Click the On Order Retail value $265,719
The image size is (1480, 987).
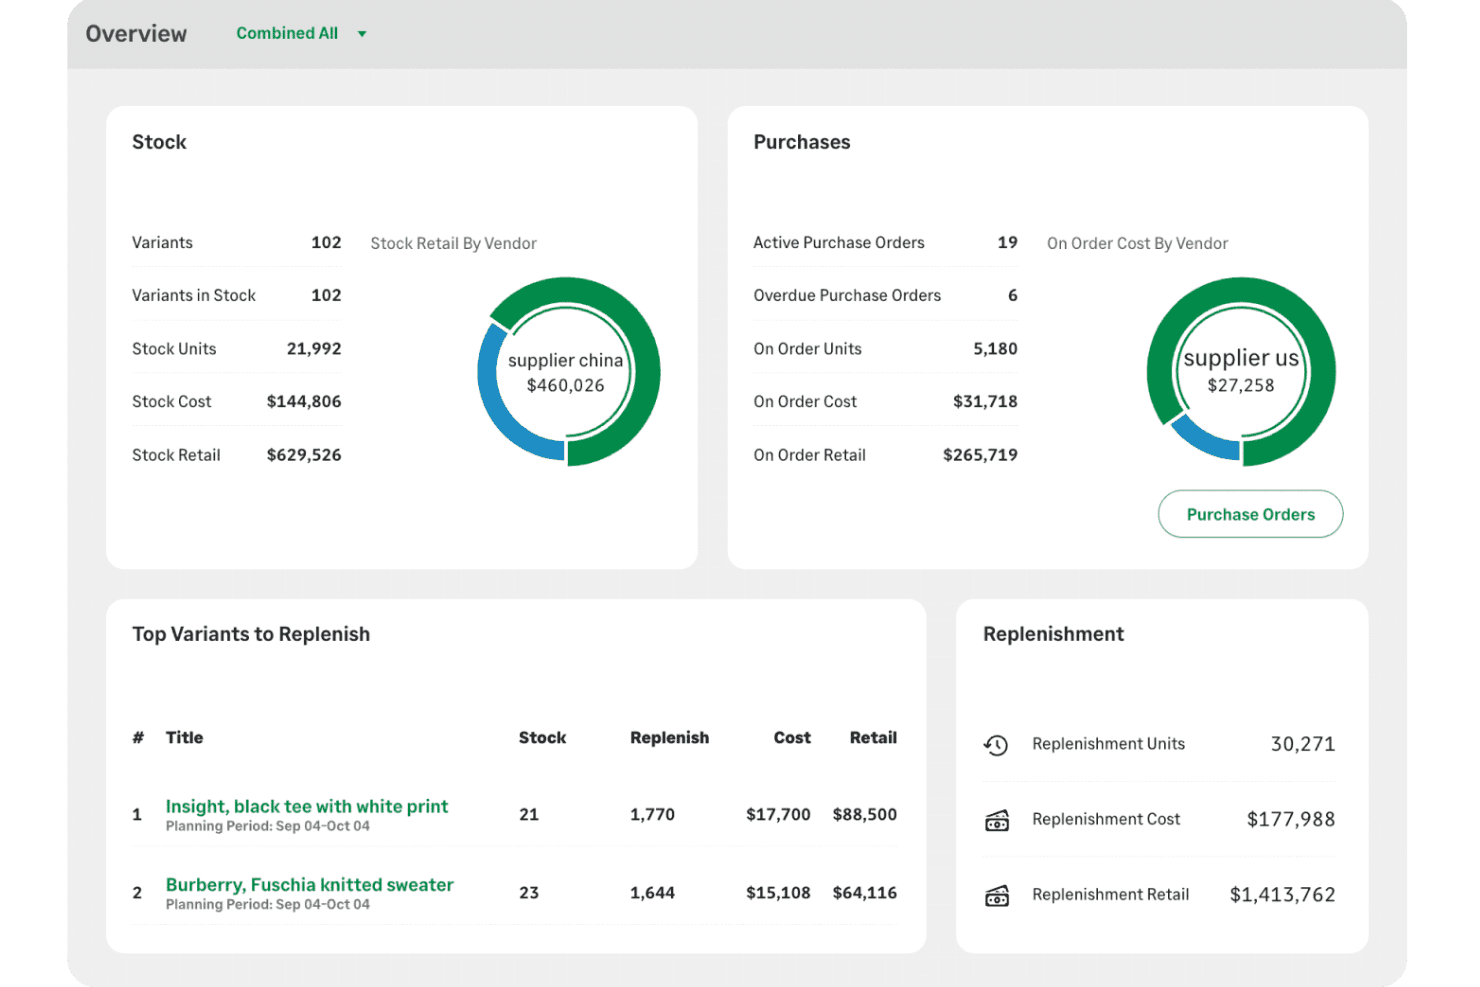pos(980,455)
